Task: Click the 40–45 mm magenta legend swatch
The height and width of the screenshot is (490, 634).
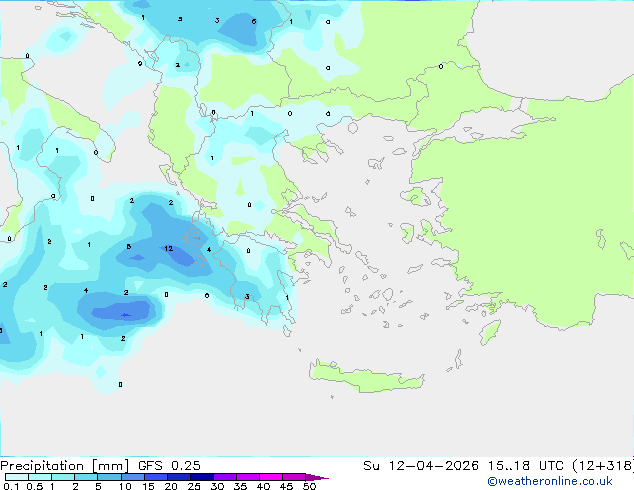Action: pos(271,477)
